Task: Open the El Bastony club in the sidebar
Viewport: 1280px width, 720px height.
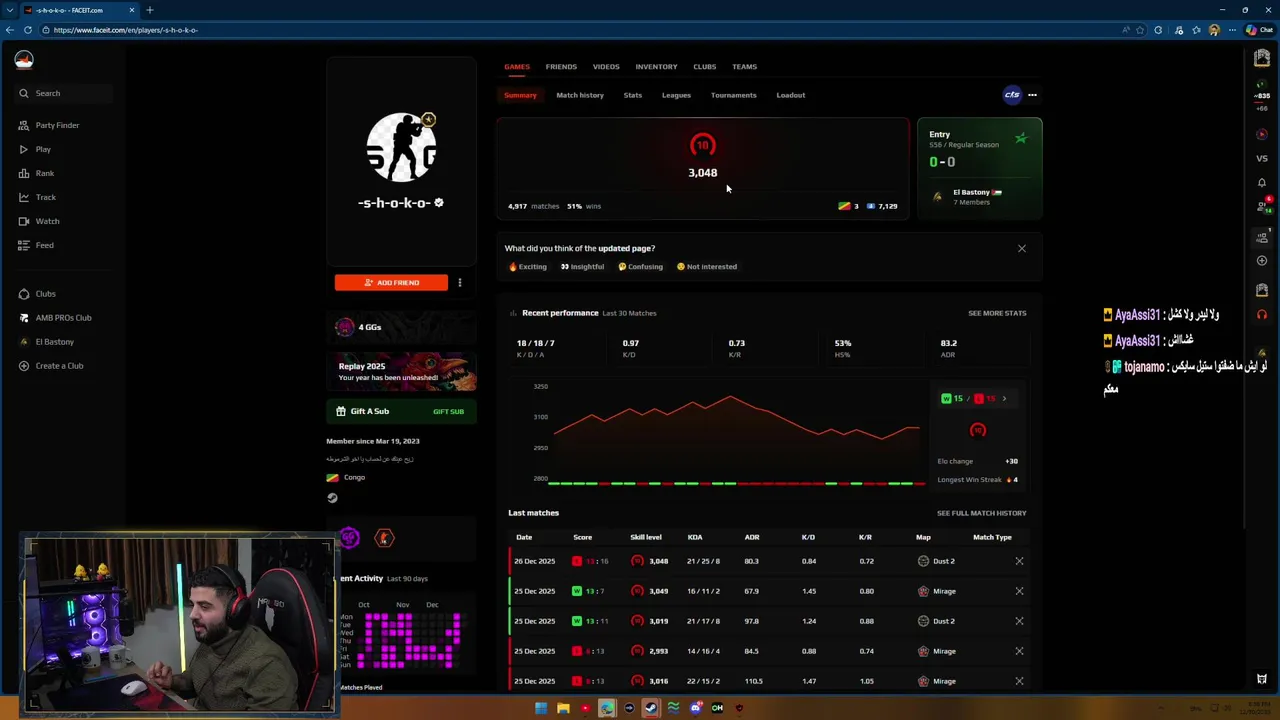Action: point(46,341)
